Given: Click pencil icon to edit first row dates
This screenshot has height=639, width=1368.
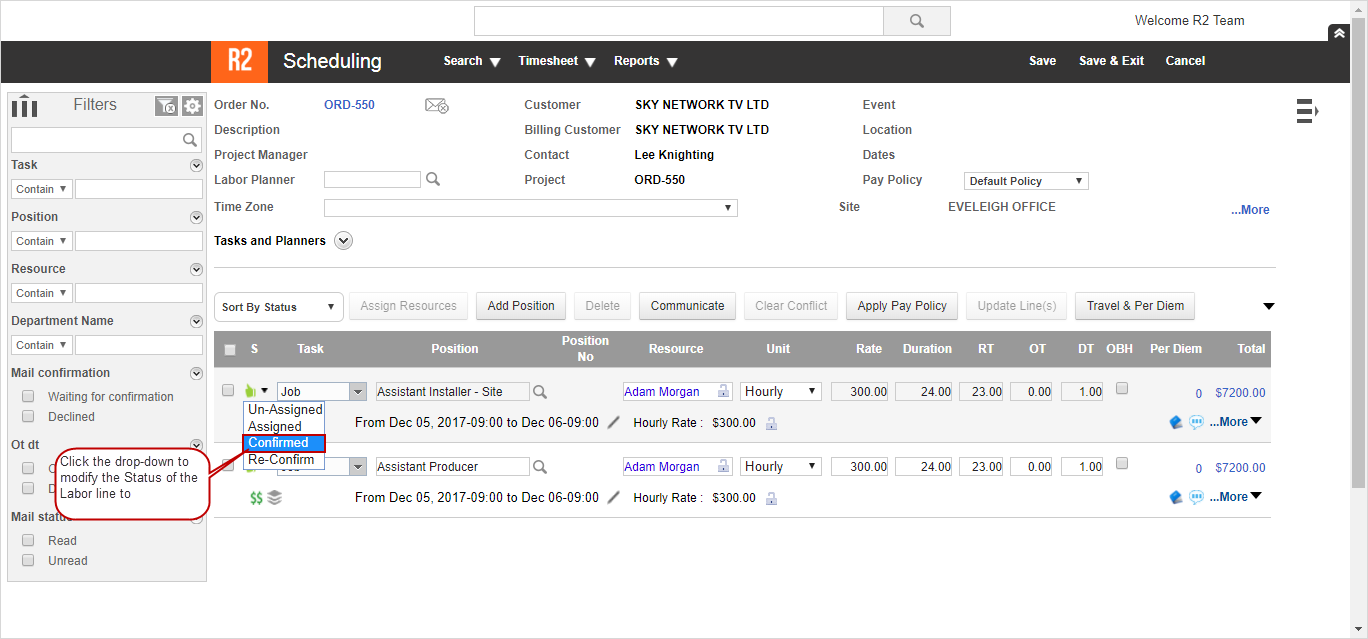Looking at the screenshot, I should coord(614,422).
